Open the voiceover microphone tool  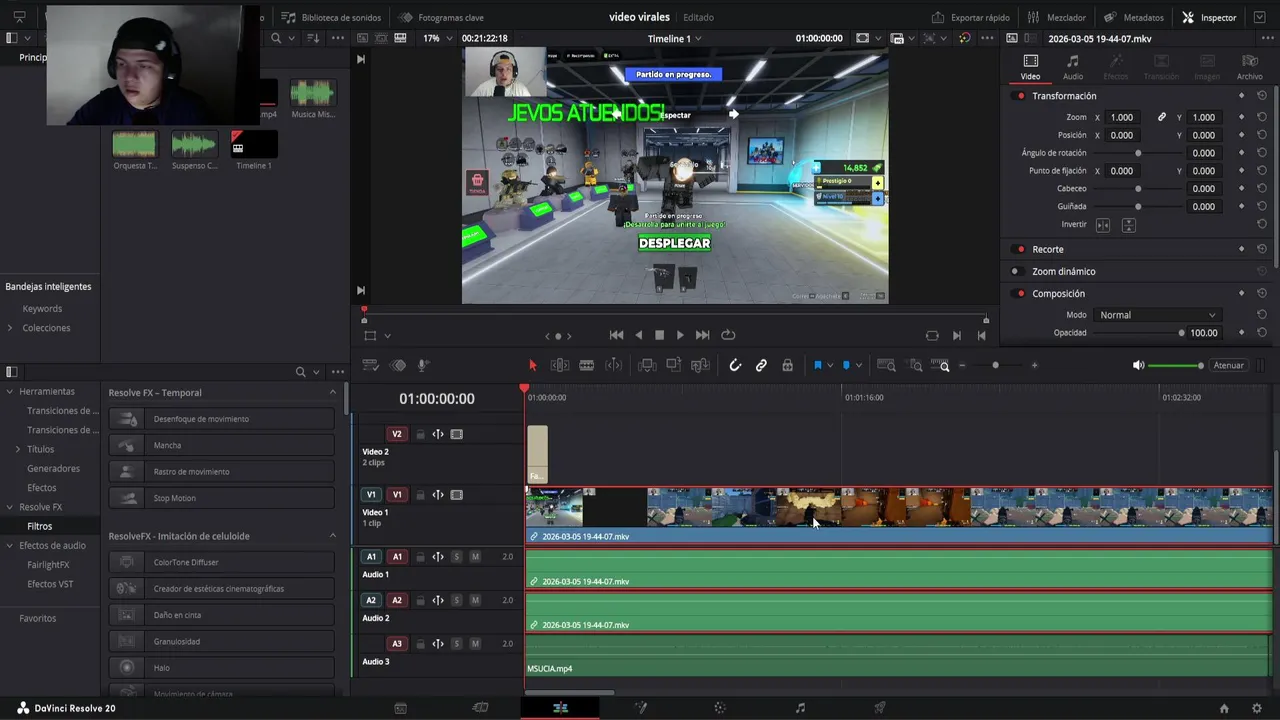point(423,366)
